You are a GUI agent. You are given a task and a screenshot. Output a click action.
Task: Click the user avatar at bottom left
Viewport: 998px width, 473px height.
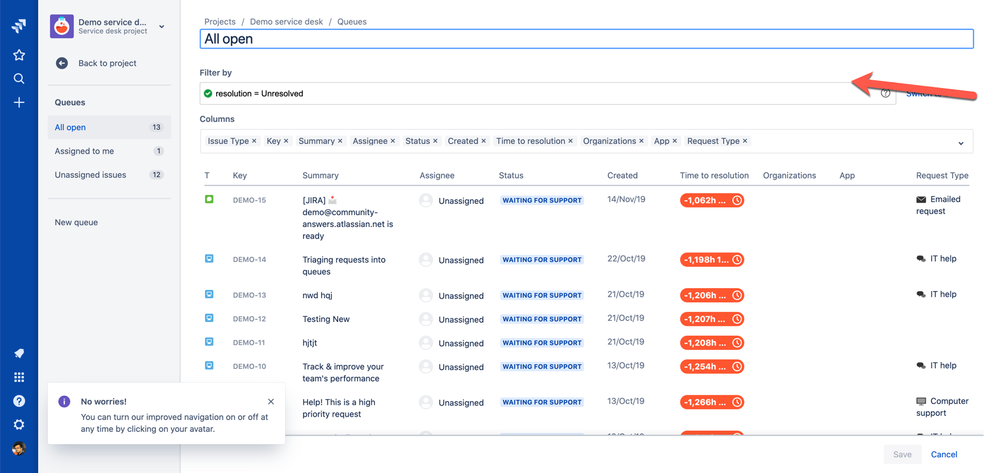coord(19,449)
